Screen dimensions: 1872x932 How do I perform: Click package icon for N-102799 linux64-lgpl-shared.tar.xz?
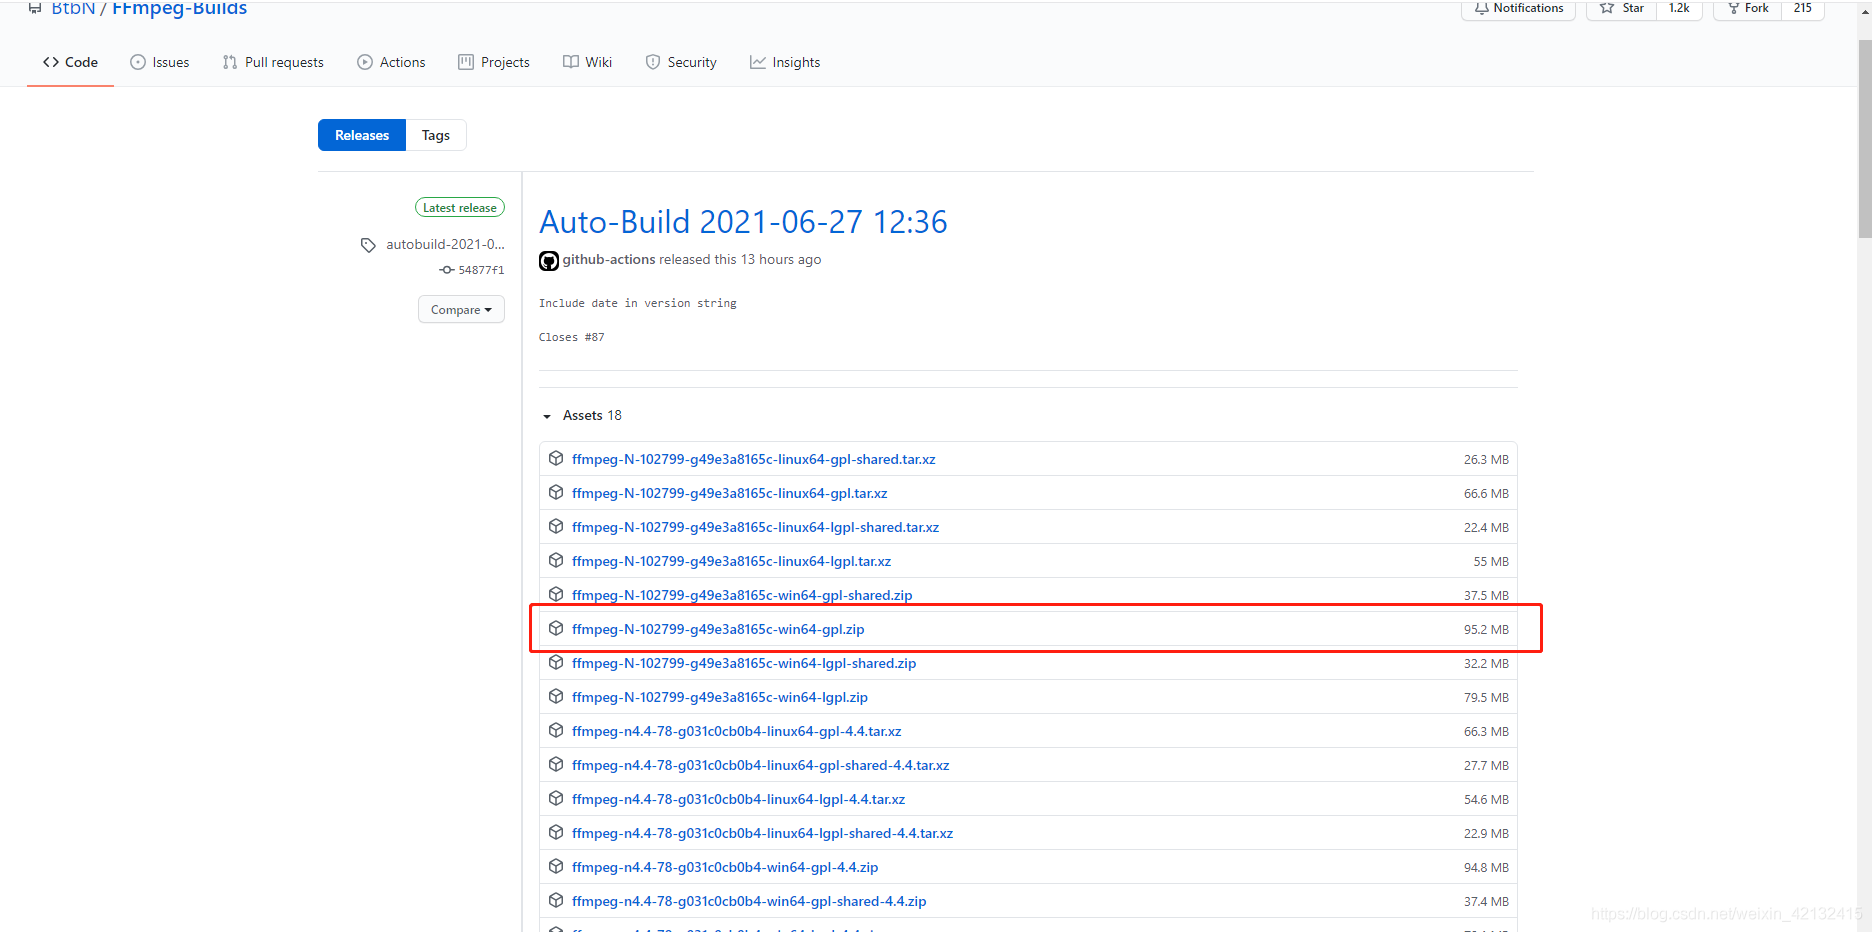point(556,526)
